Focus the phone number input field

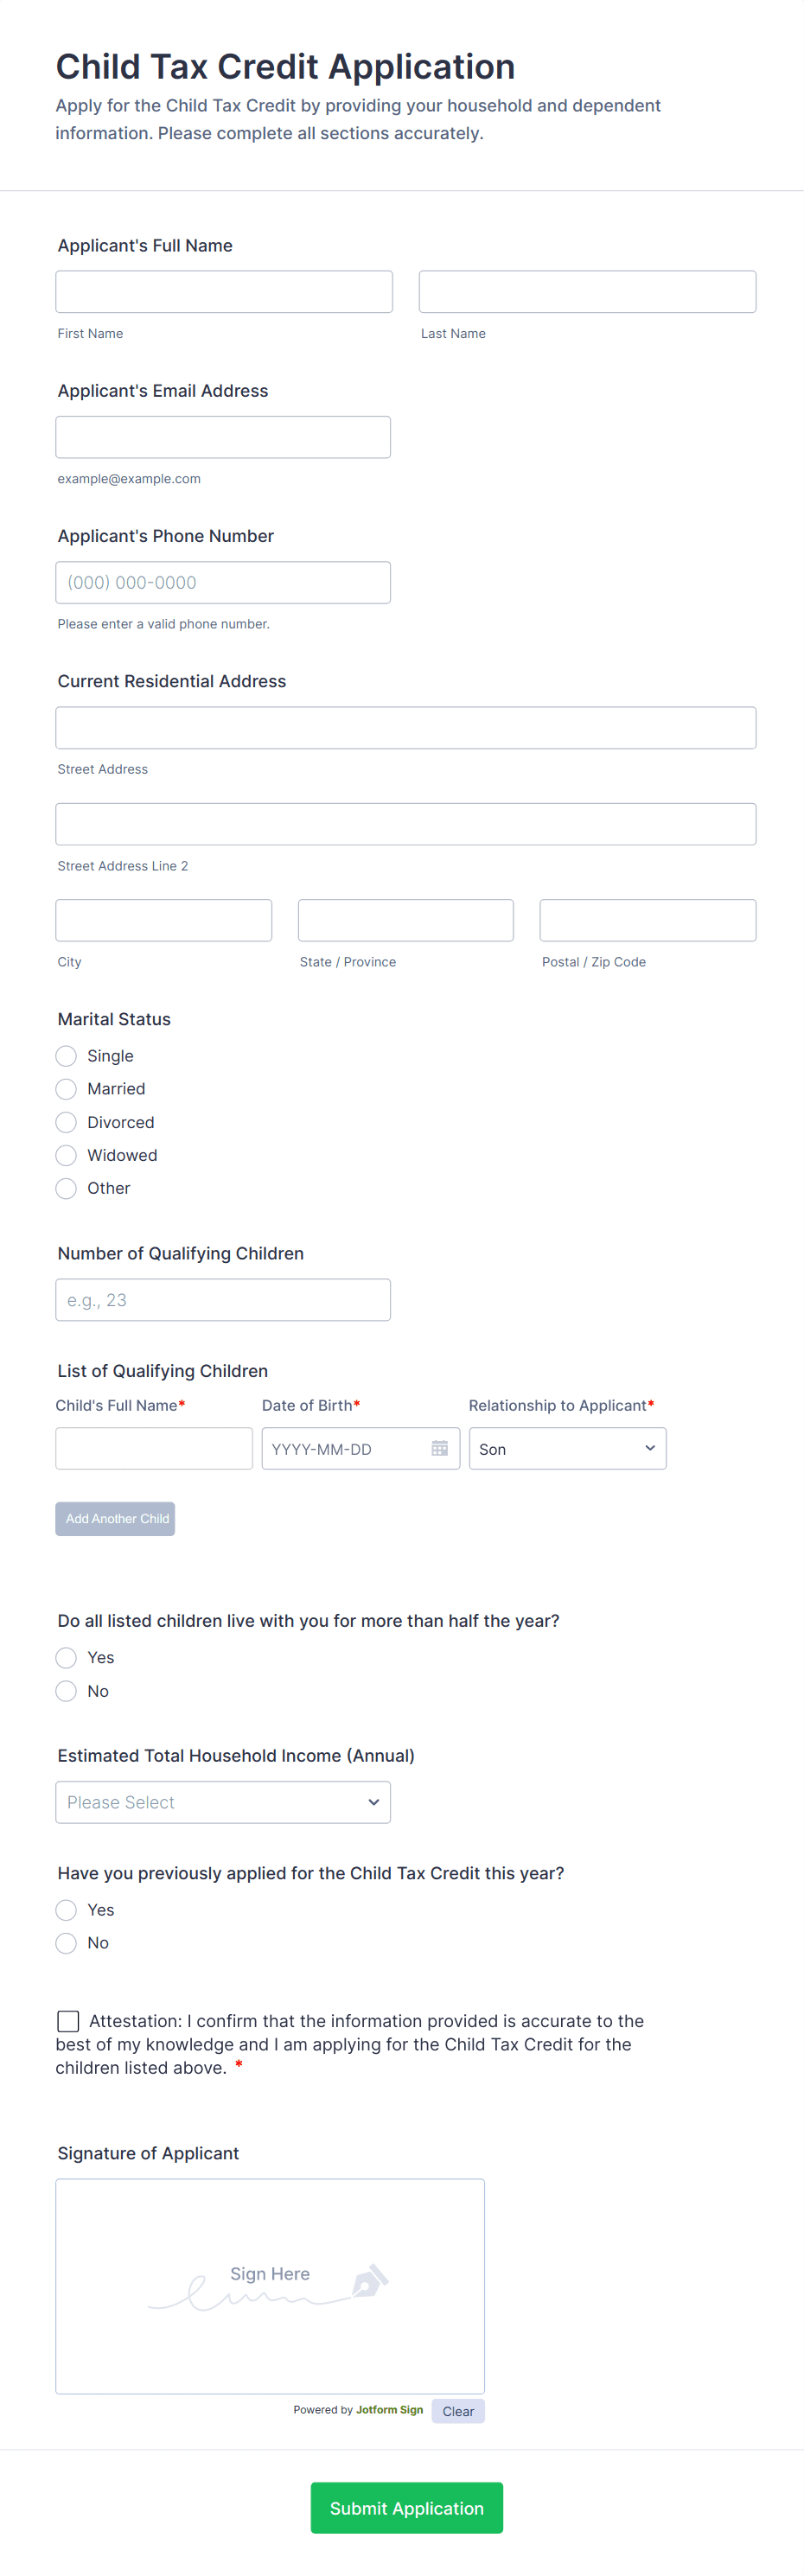222,582
